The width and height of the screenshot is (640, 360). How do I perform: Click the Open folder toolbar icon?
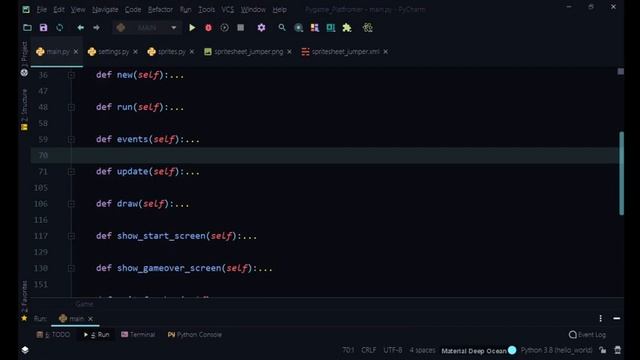coord(27,28)
